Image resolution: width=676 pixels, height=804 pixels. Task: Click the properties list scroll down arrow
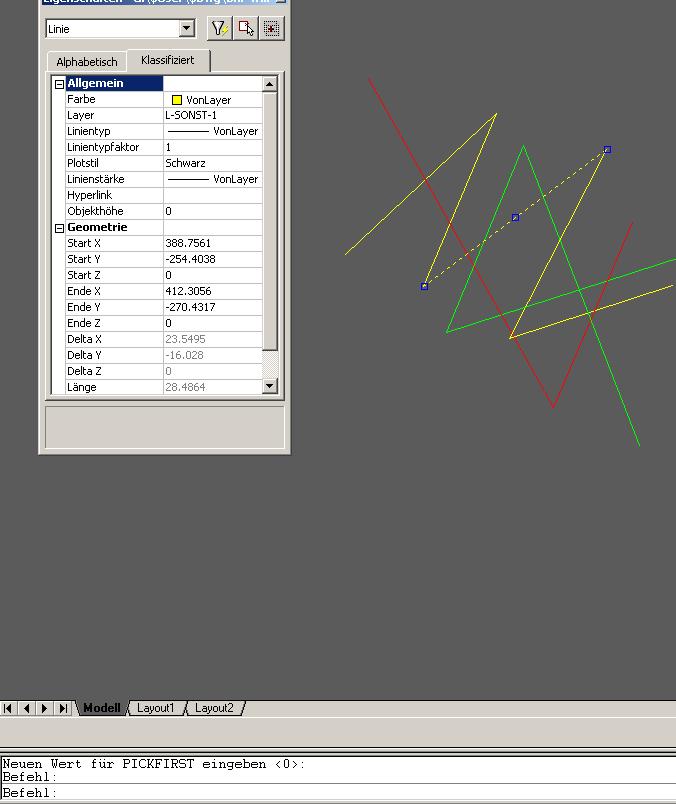tap(270, 386)
